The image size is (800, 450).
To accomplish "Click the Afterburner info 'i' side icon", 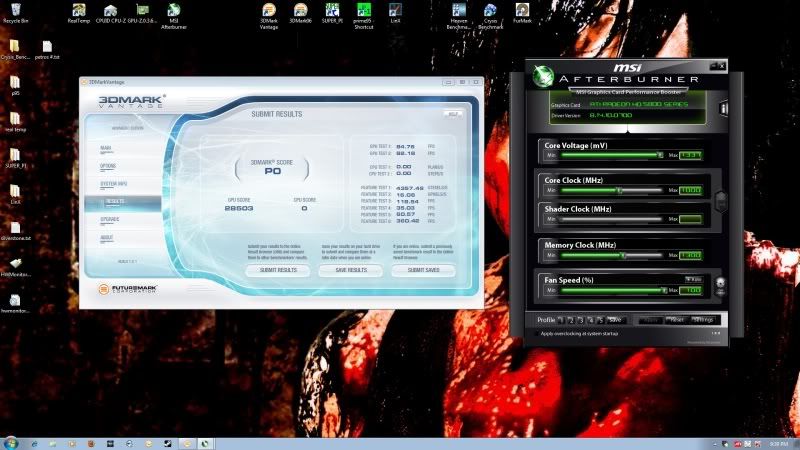I will pyautogui.click(x=723, y=108).
